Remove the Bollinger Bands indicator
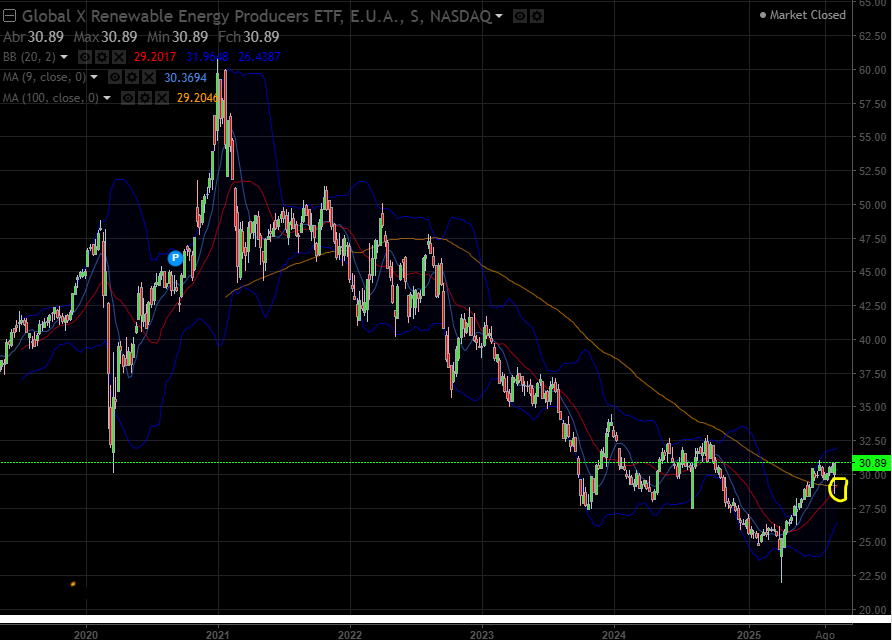 tap(119, 57)
